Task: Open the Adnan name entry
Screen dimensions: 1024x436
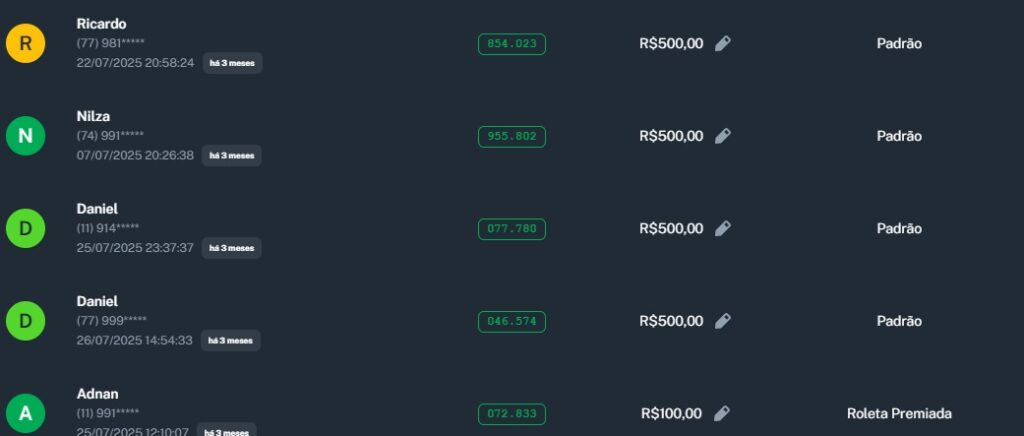Action: (97, 394)
